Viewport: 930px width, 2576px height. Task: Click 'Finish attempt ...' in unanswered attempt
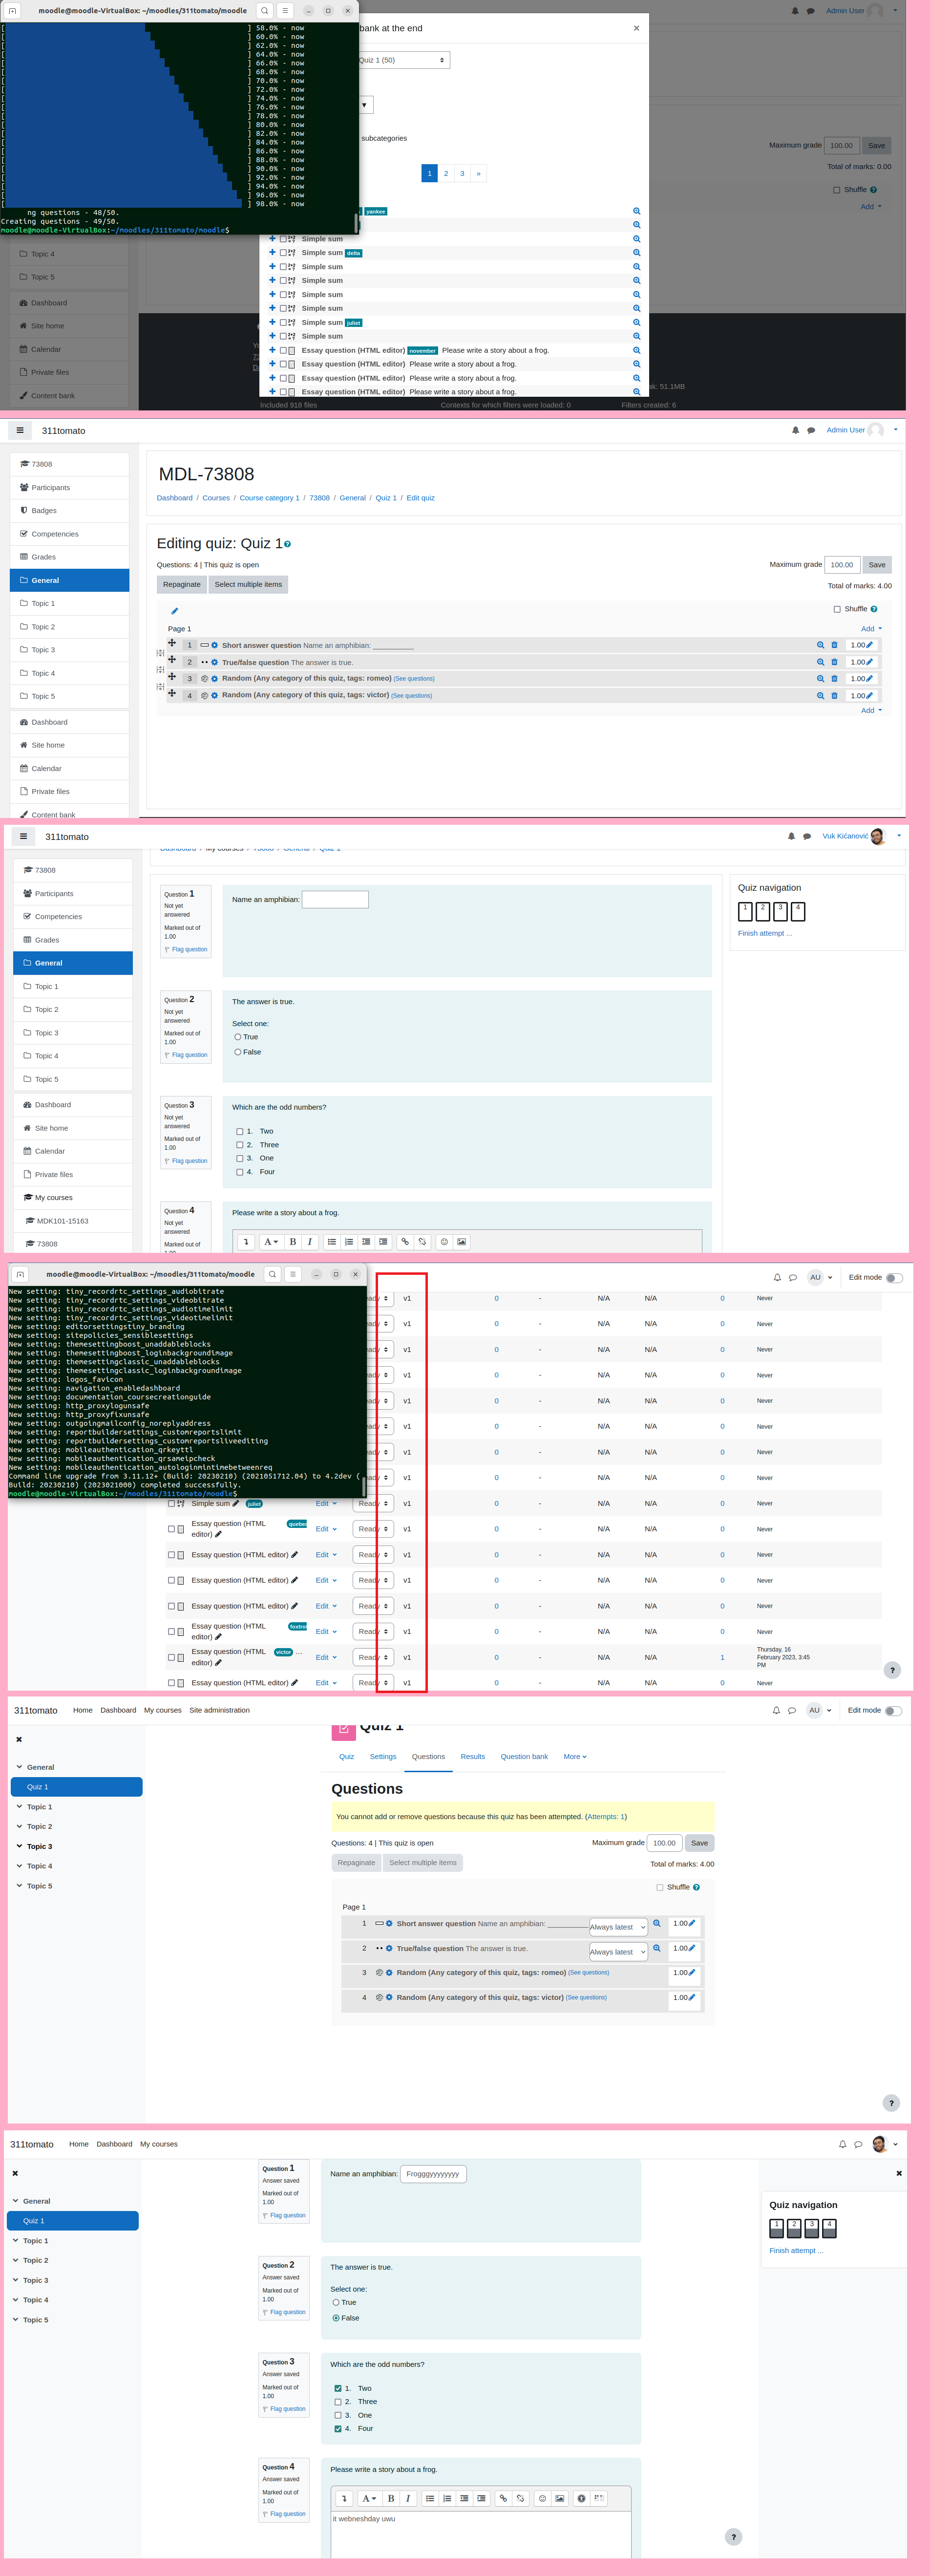click(x=765, y=933)
